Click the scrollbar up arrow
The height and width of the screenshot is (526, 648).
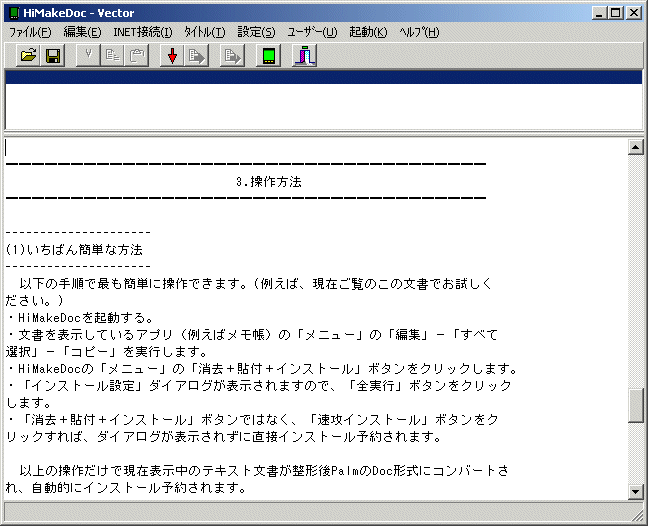pyautogui.click(x=635, y=147)
